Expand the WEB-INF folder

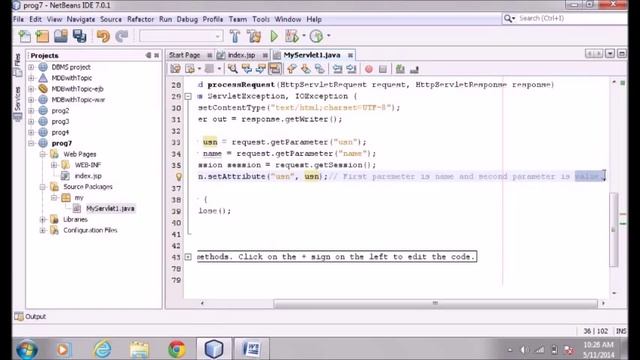click(x=53, y=165)
